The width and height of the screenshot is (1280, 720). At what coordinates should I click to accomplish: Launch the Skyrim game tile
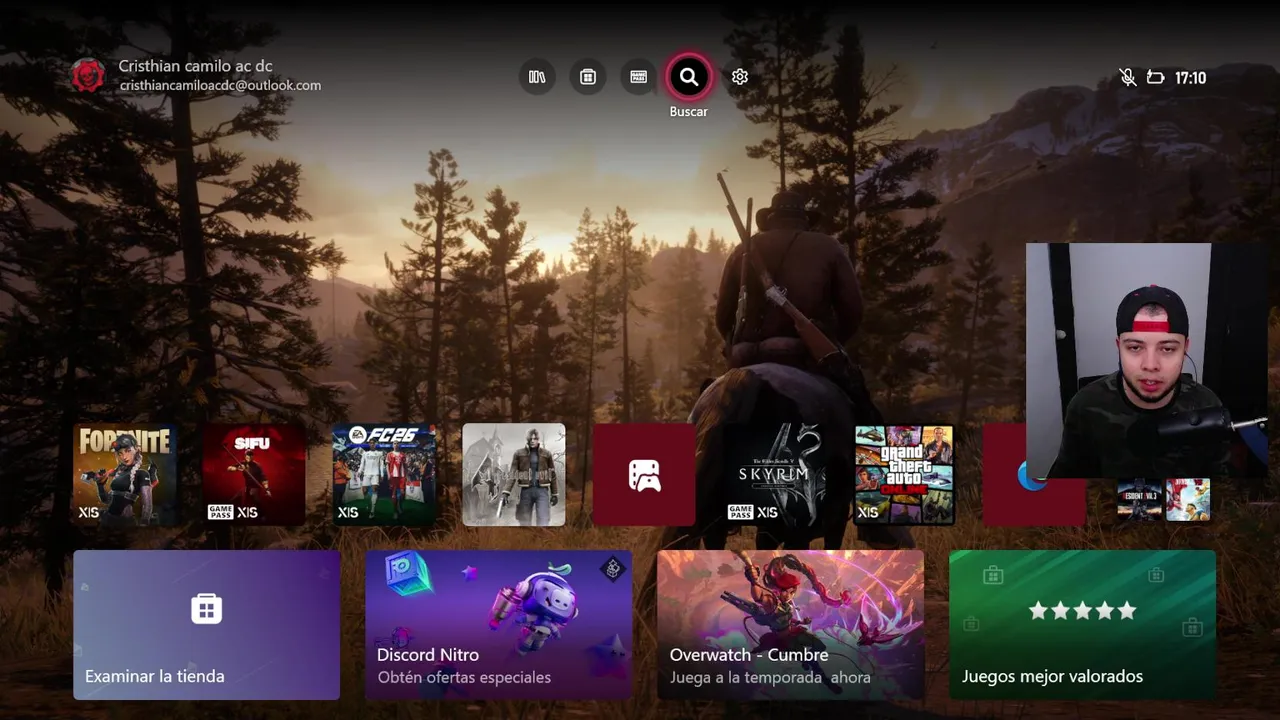click(x=774, y=475)
